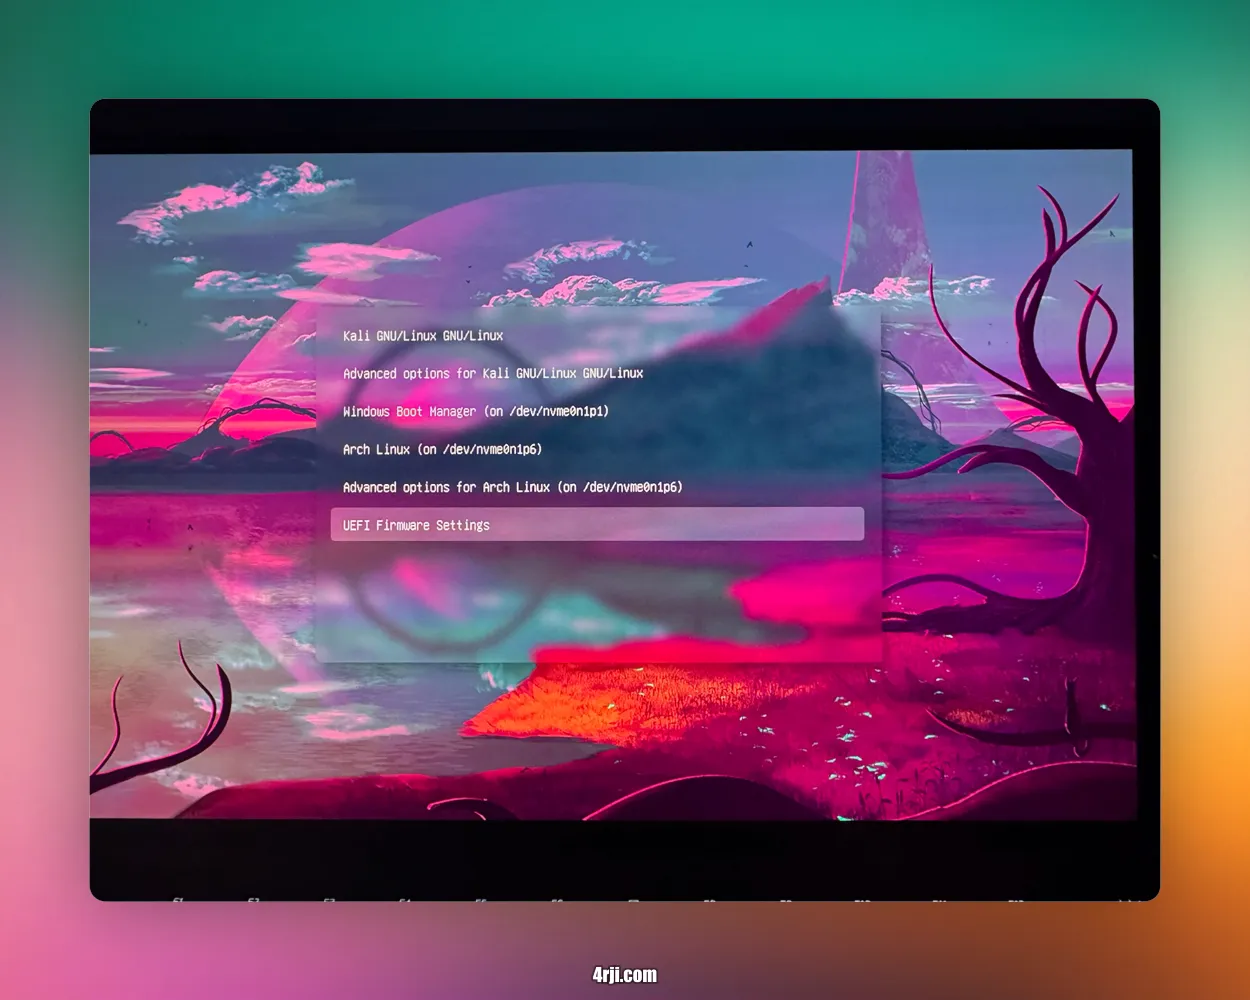1250x1000 pixels.
Task: Click the highlighted UEFI Firmware Settings bar
Action: click(596, 524)
